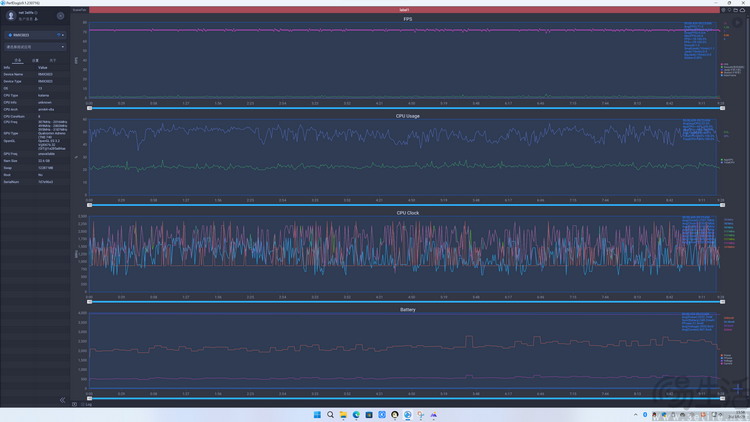750x422 pixels.
Task: Click the left handle of the CPU Clock range slider
Action: pos(89,301)
